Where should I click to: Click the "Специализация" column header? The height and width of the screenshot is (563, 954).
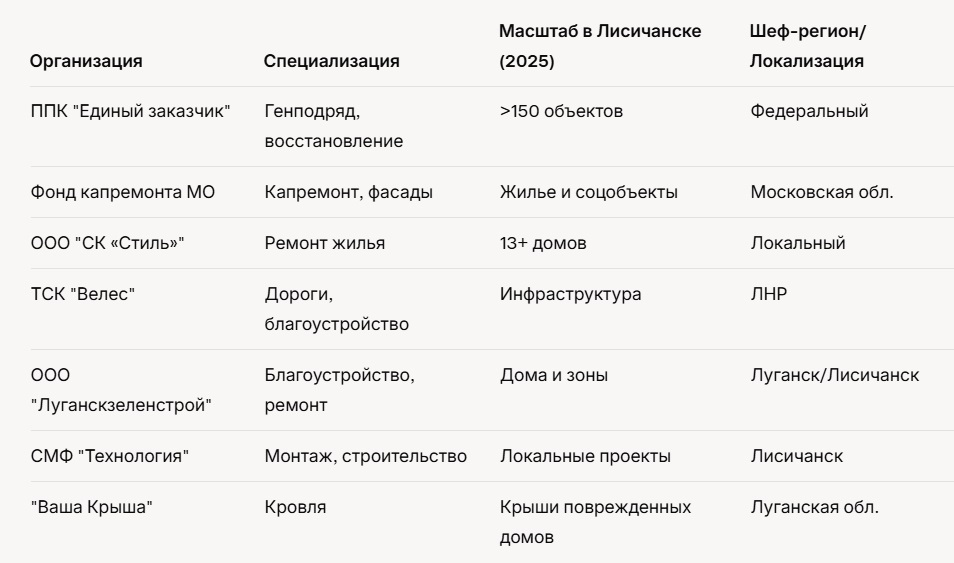pos(331,61)
